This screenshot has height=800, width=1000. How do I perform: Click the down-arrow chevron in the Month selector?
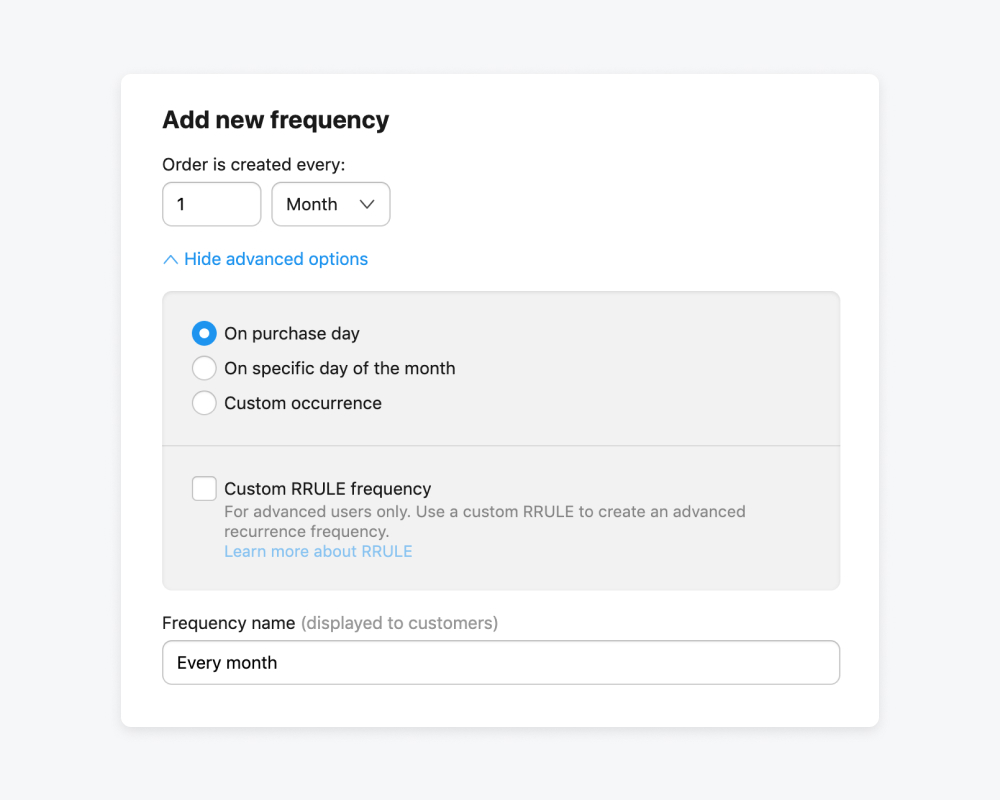(367, 204)
